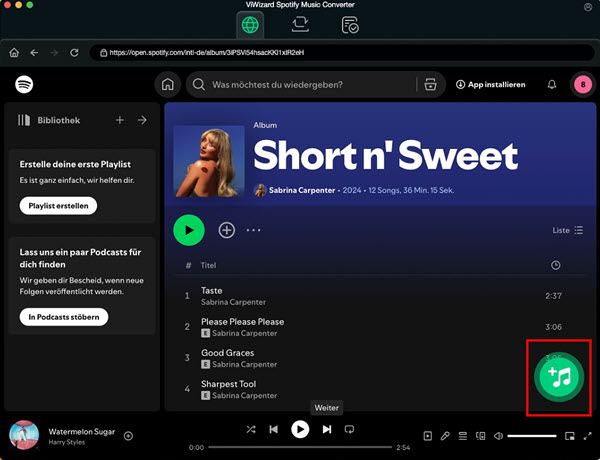This screenshot has height=460, width=600.
Task: Click "App installieren" link
Action: point(491,85)
